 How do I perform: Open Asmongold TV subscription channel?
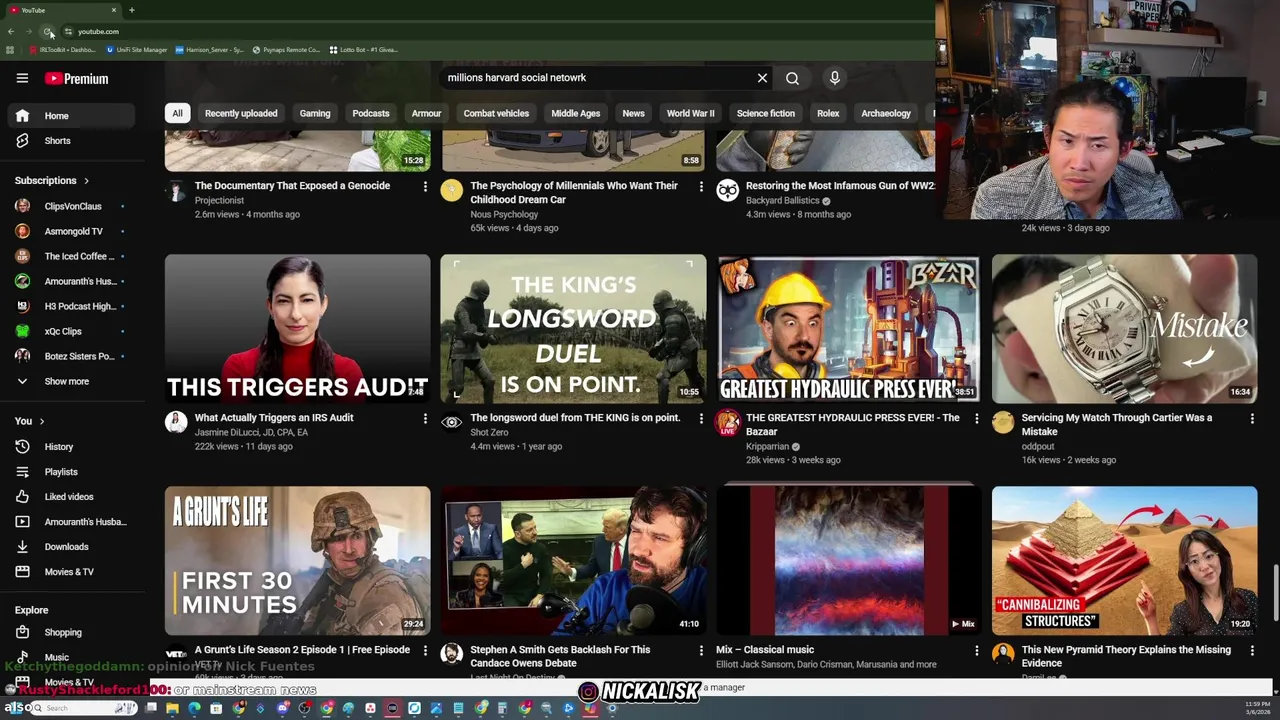(70, 231)
